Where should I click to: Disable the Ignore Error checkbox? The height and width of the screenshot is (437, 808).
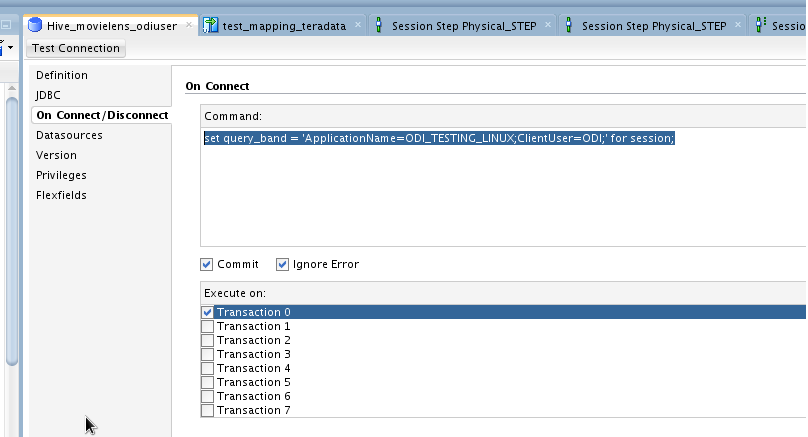pos(282,265)
